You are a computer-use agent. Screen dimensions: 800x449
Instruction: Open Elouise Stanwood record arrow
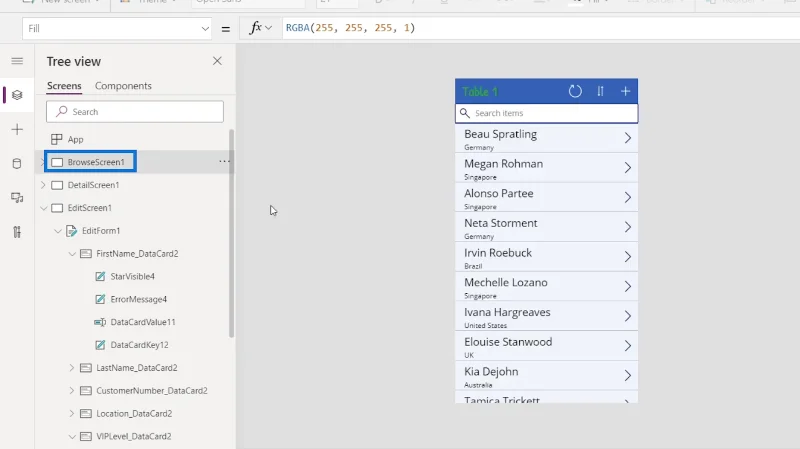628,345
